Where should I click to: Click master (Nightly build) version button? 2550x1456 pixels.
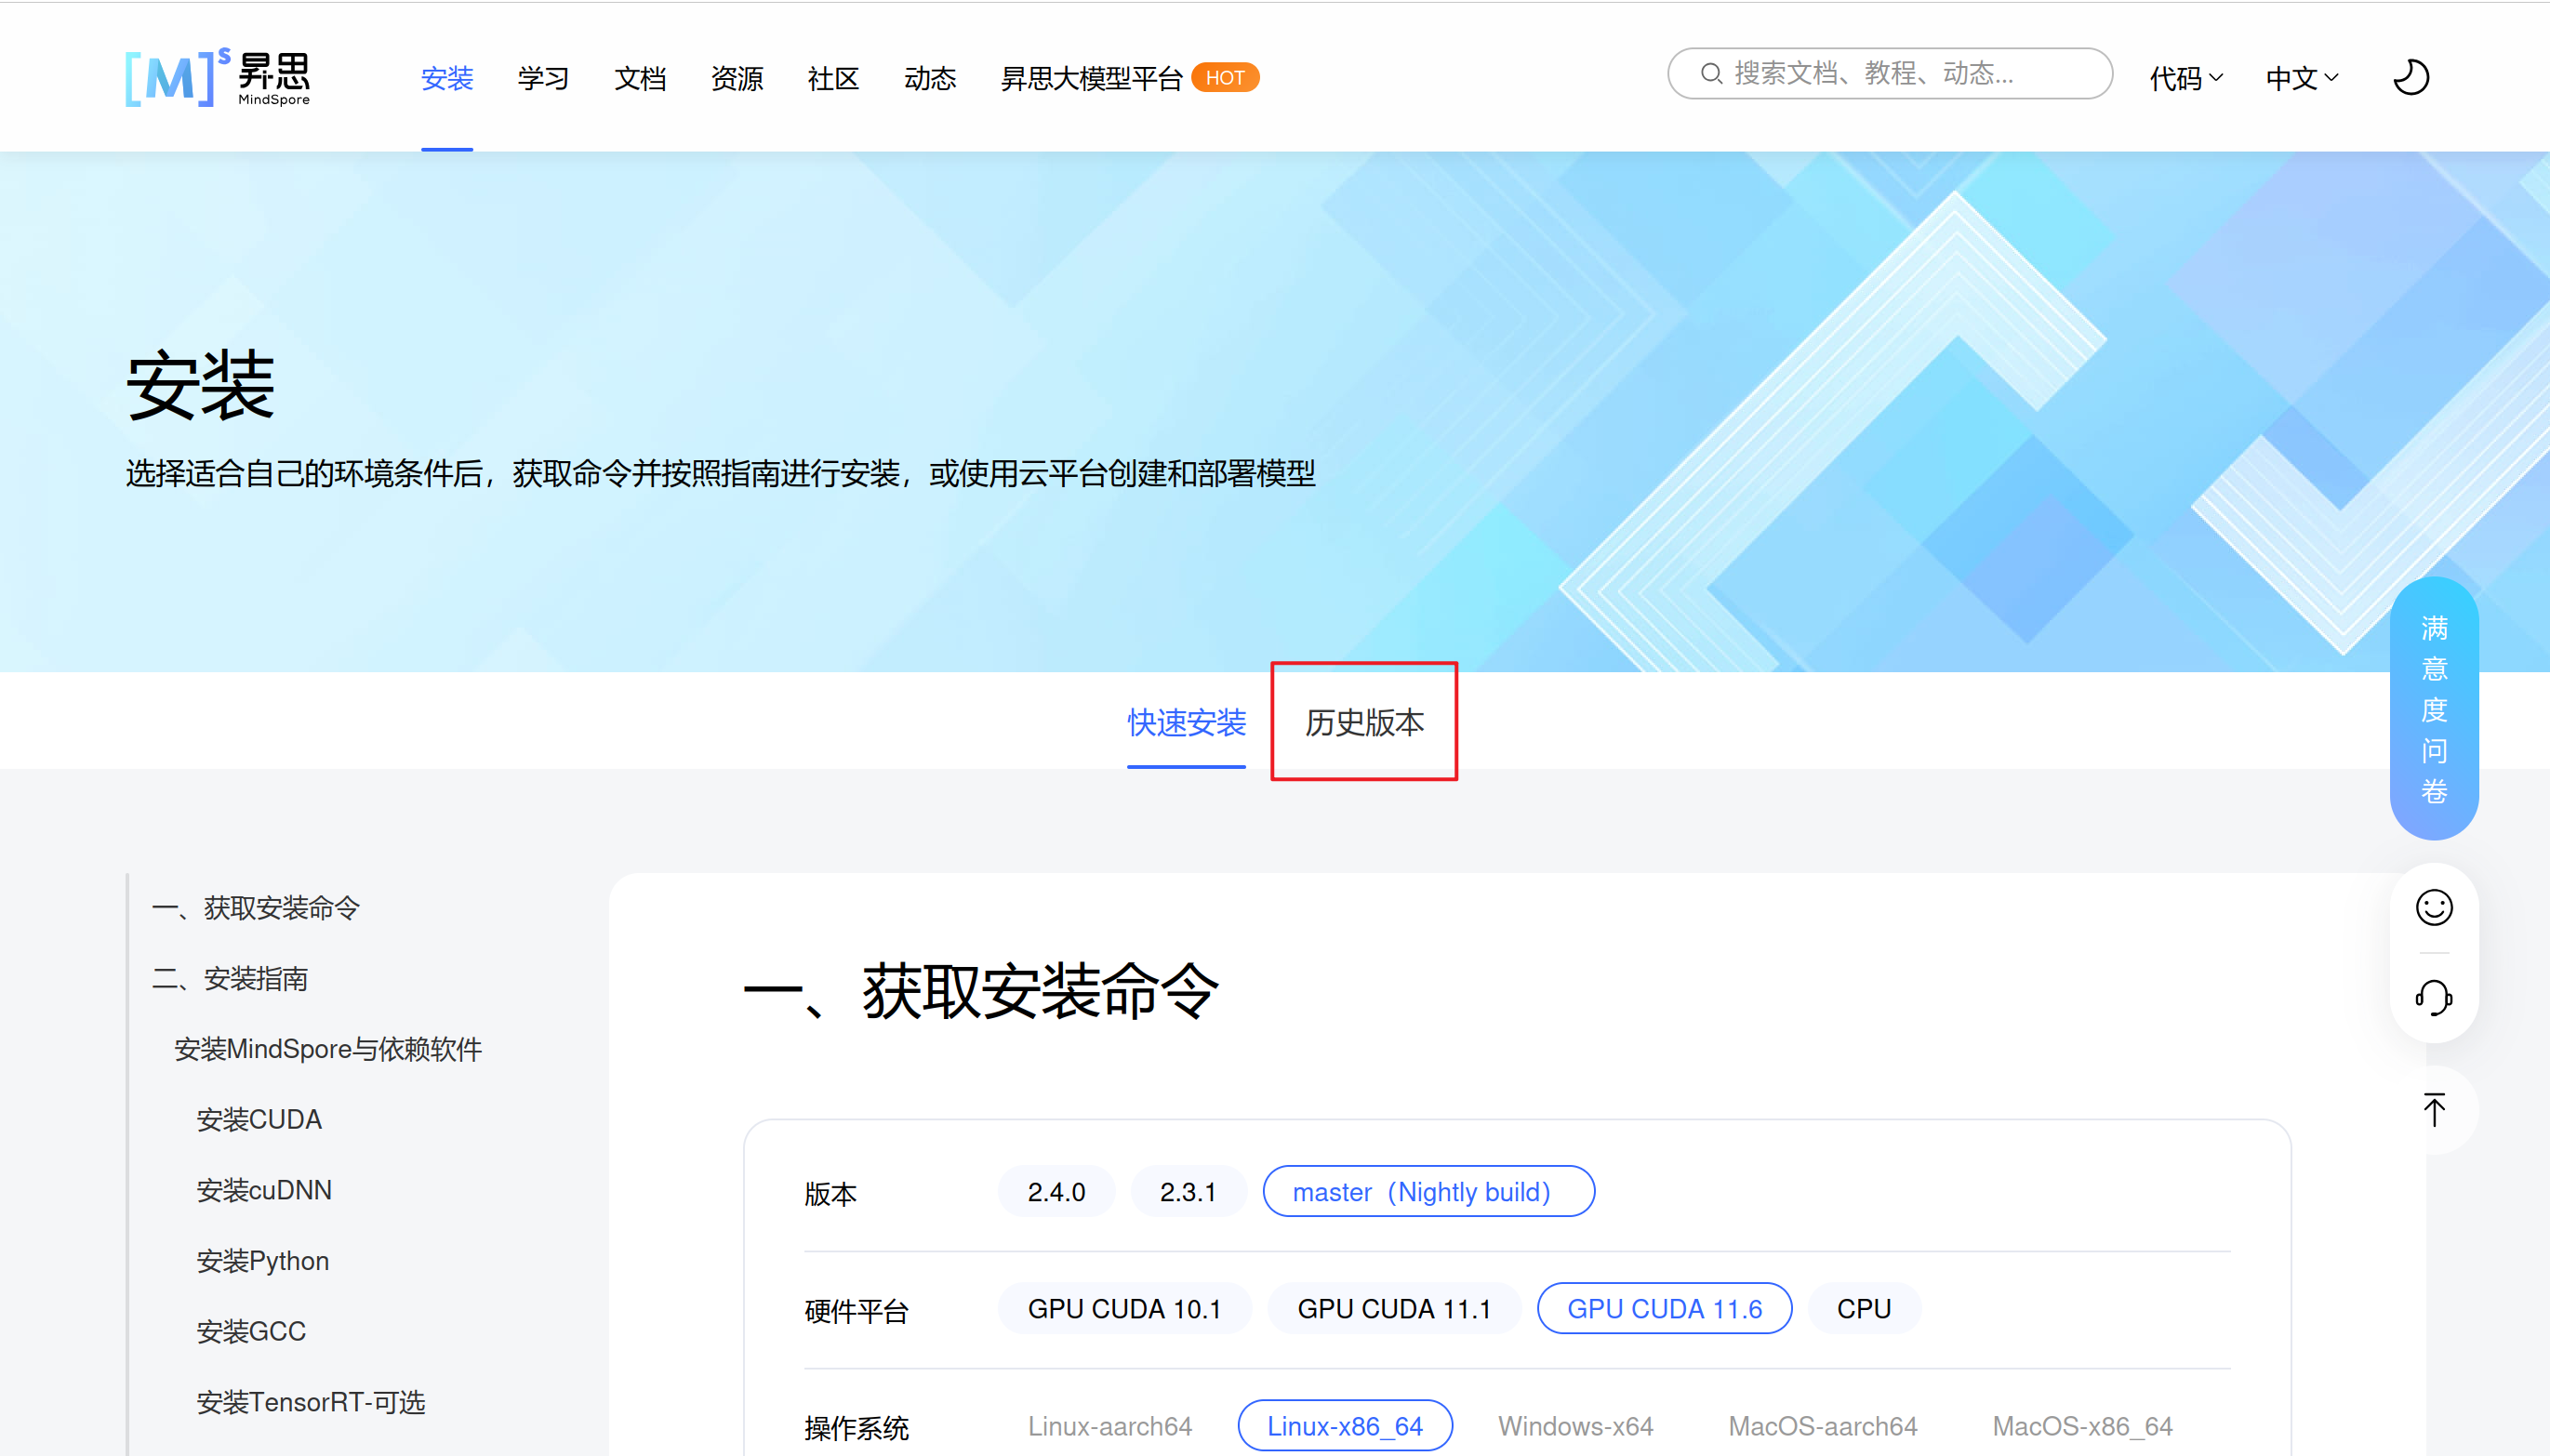pos(1427,1191)
